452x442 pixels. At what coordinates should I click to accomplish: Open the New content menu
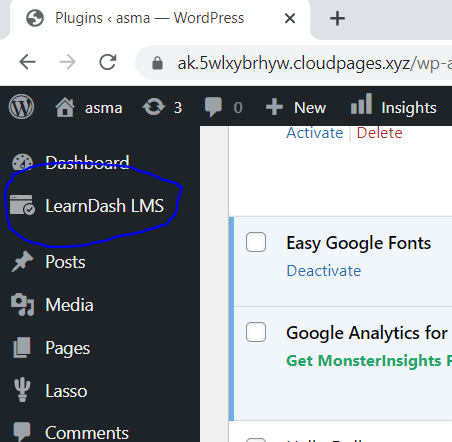coord(310,107)
